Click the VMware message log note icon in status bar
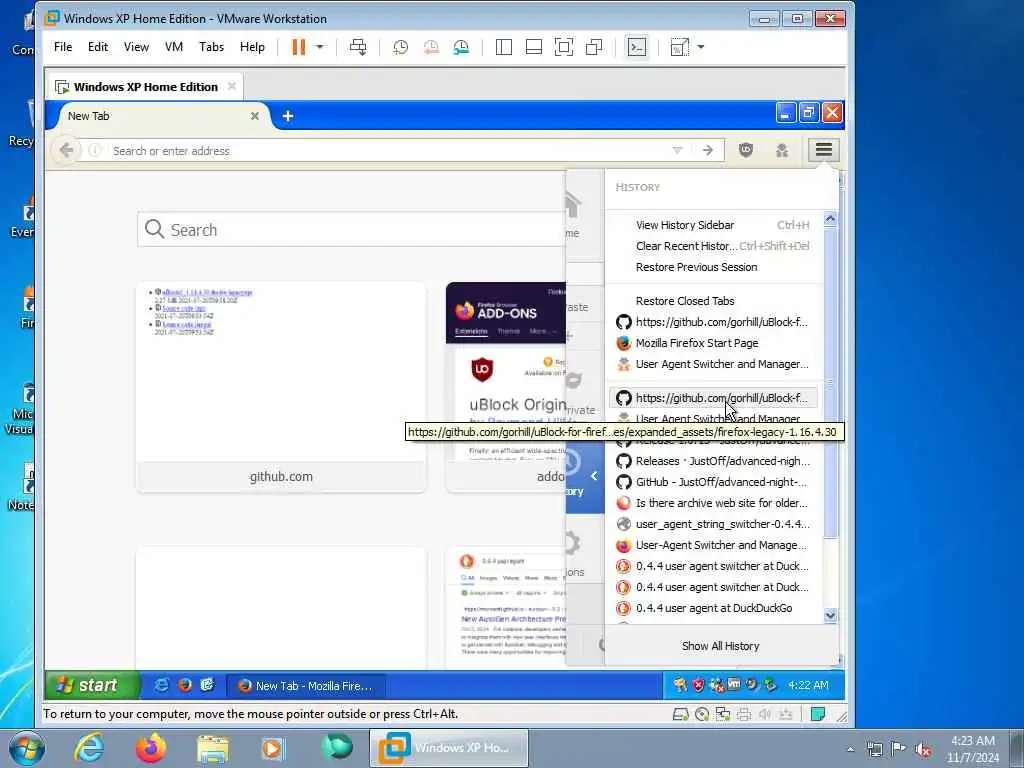This screenshot has width=1024, height=768. click(x=817, y=714)
